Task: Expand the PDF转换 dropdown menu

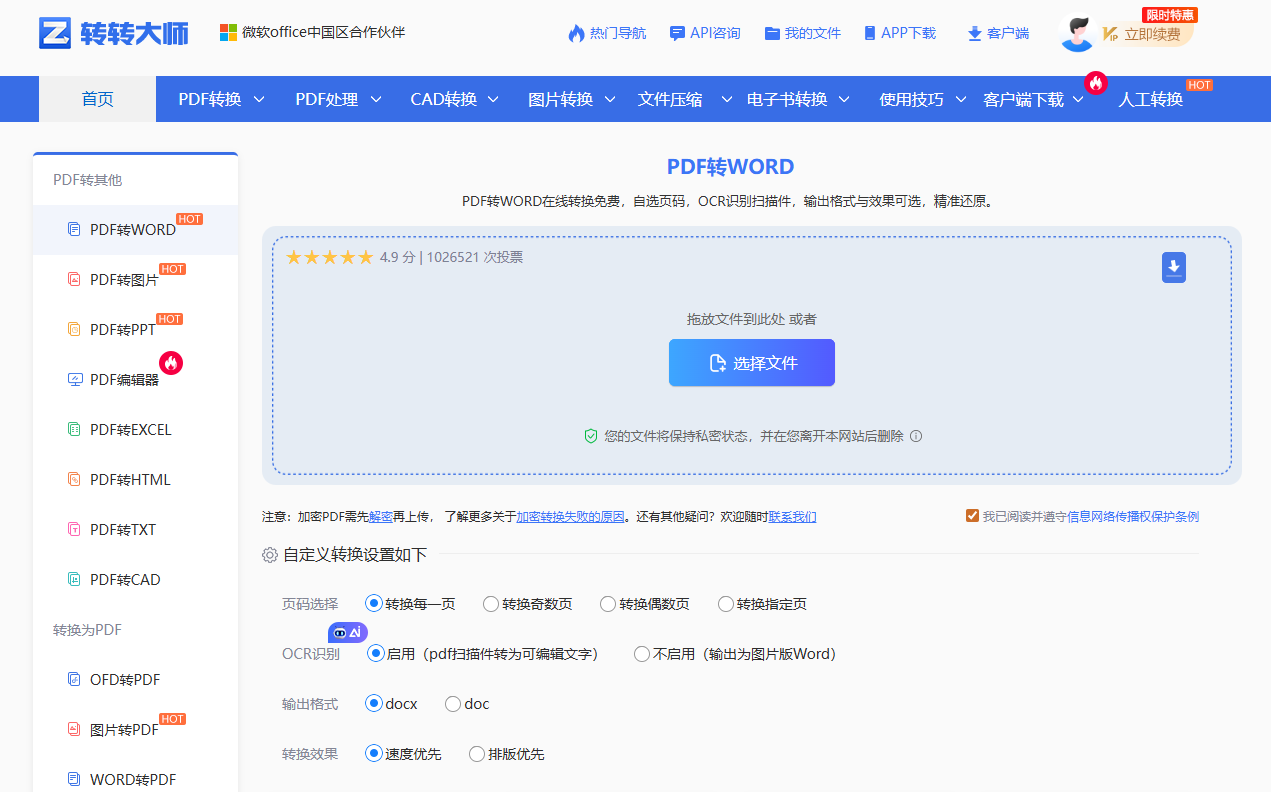Action: 218,99
